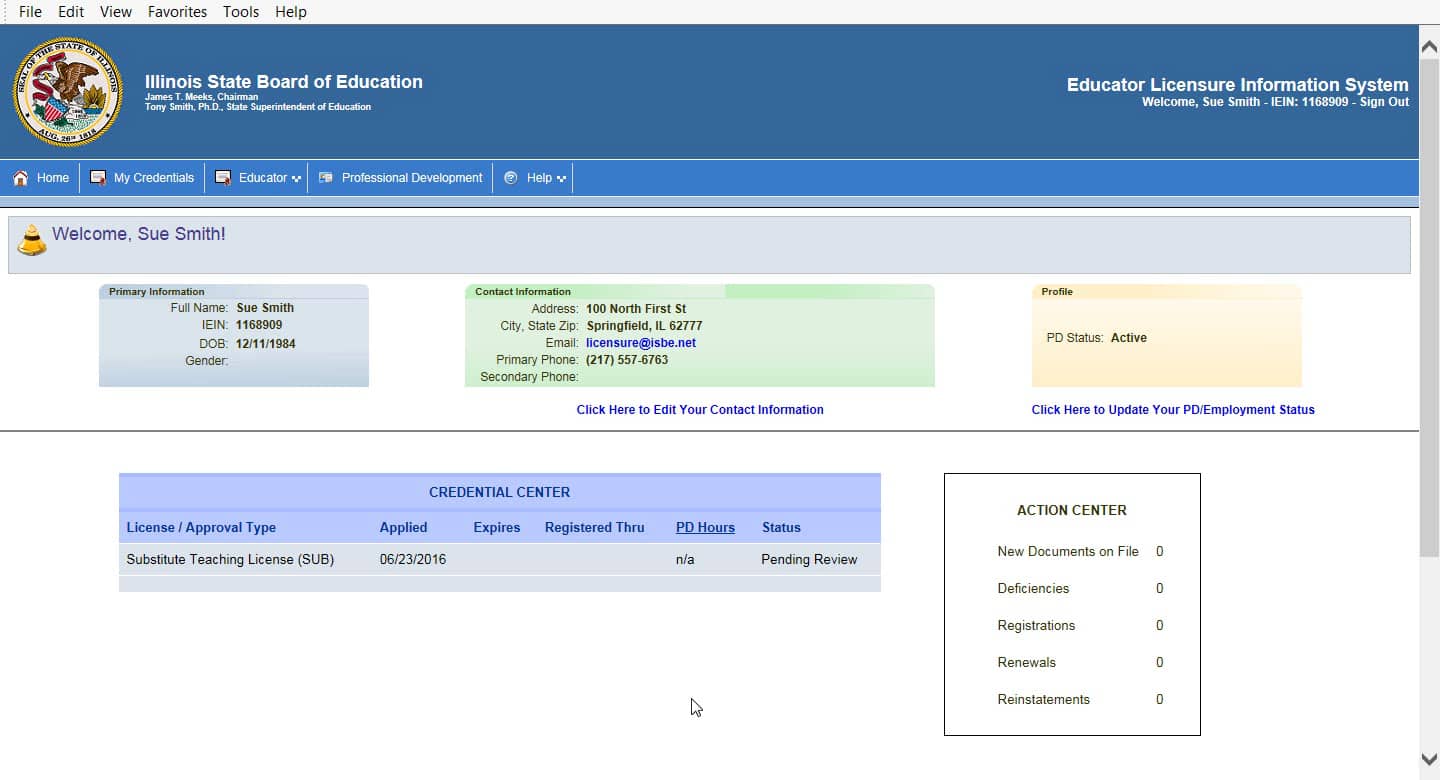Click Here to Update Your PD/Employment Status
Image resolution: width=1440 pixels, height=780 pixels.
(1173, 410)
